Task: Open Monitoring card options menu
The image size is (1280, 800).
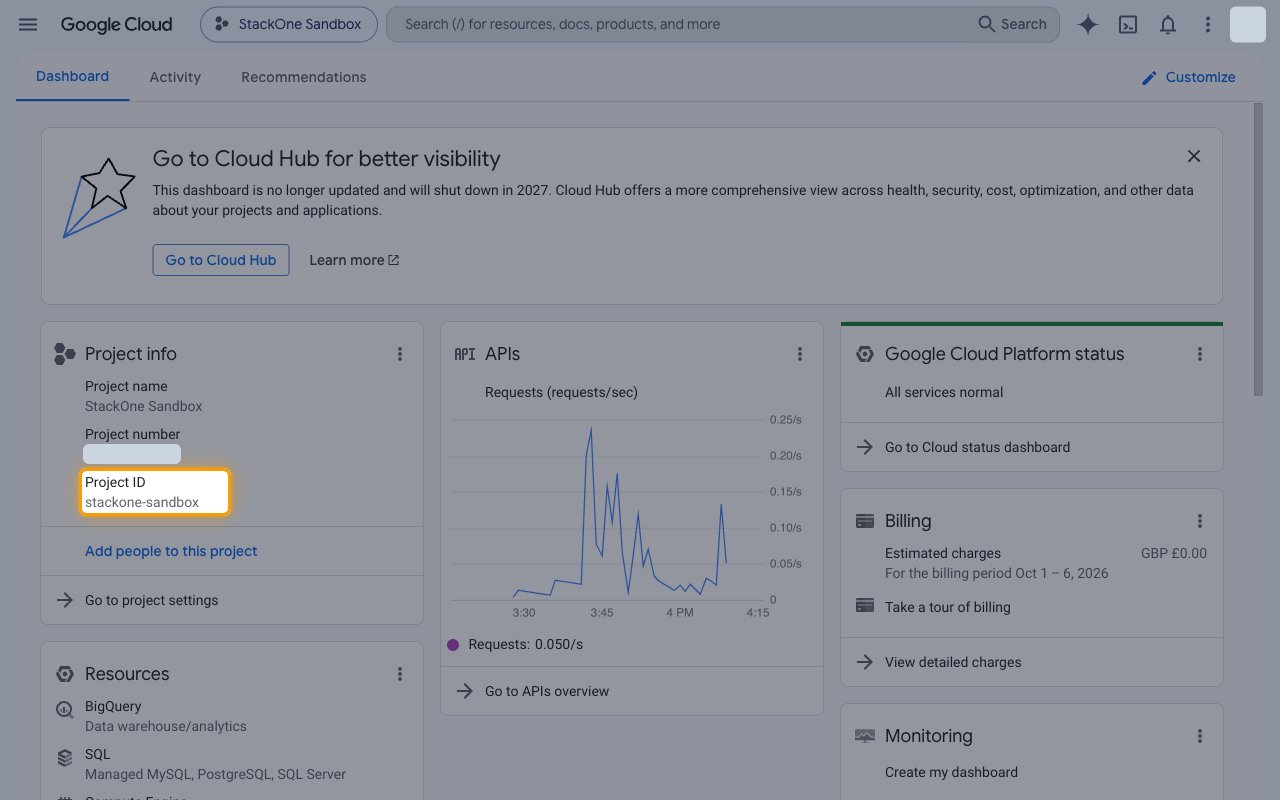Action: click(x=1200, y=736)
